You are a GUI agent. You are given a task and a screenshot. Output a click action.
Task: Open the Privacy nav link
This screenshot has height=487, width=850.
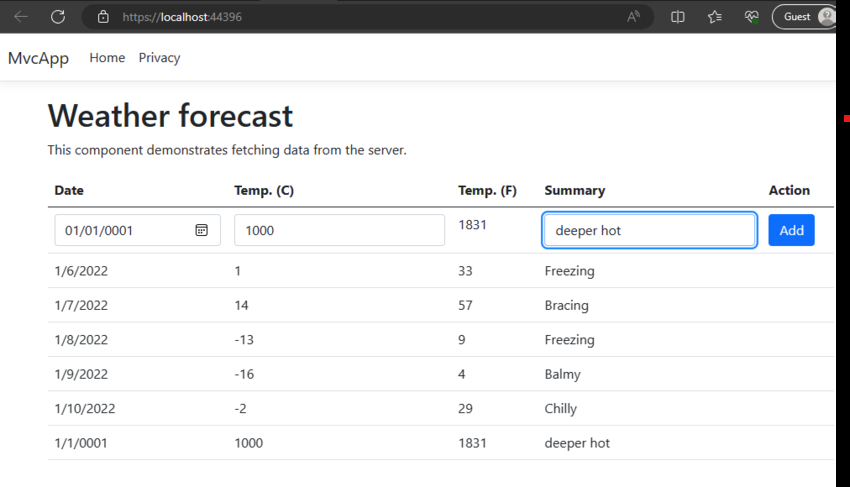(x=159, y=57)
